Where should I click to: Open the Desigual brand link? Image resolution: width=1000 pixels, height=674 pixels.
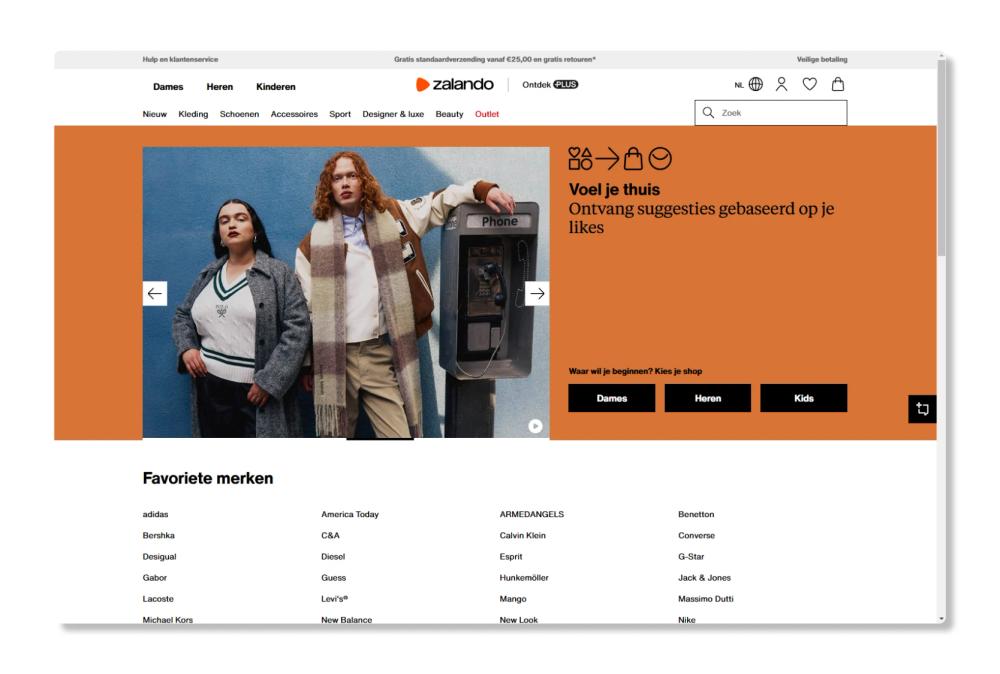click(x=159, y=557)
